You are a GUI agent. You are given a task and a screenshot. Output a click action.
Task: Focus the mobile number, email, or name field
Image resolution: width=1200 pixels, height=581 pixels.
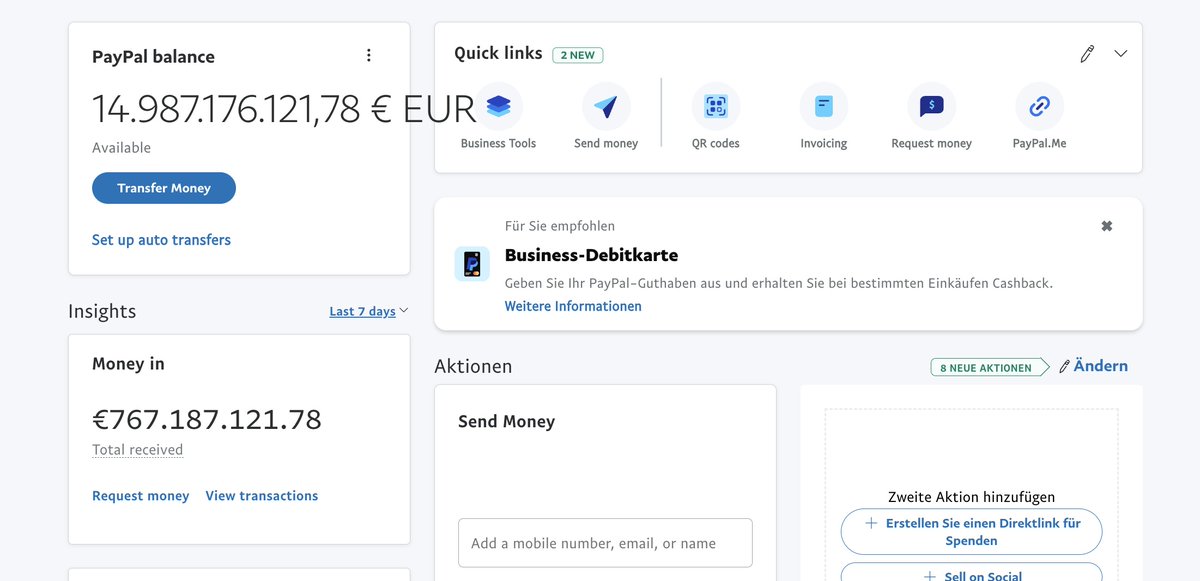pyautogui.click(x=605, y=543)
